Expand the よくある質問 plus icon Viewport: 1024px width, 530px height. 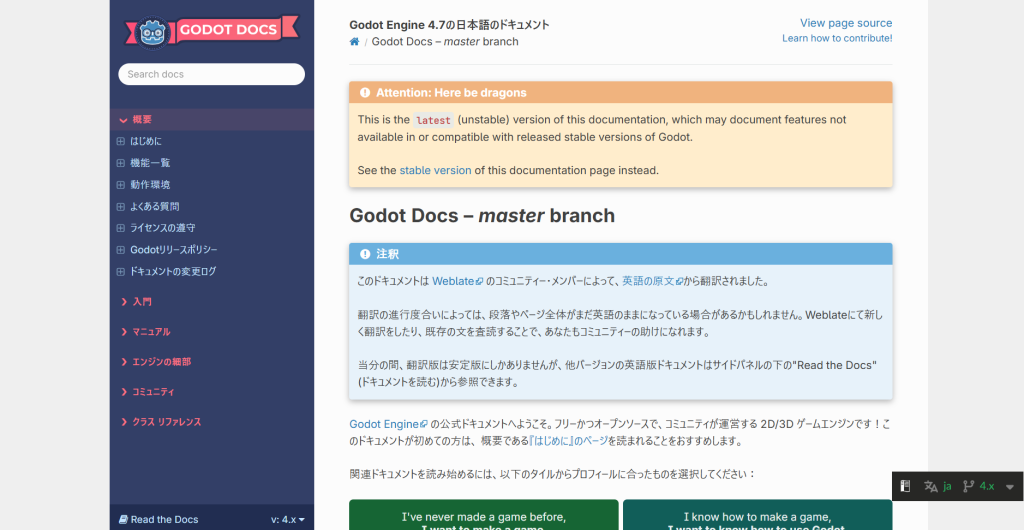click(x=120, y=206)
